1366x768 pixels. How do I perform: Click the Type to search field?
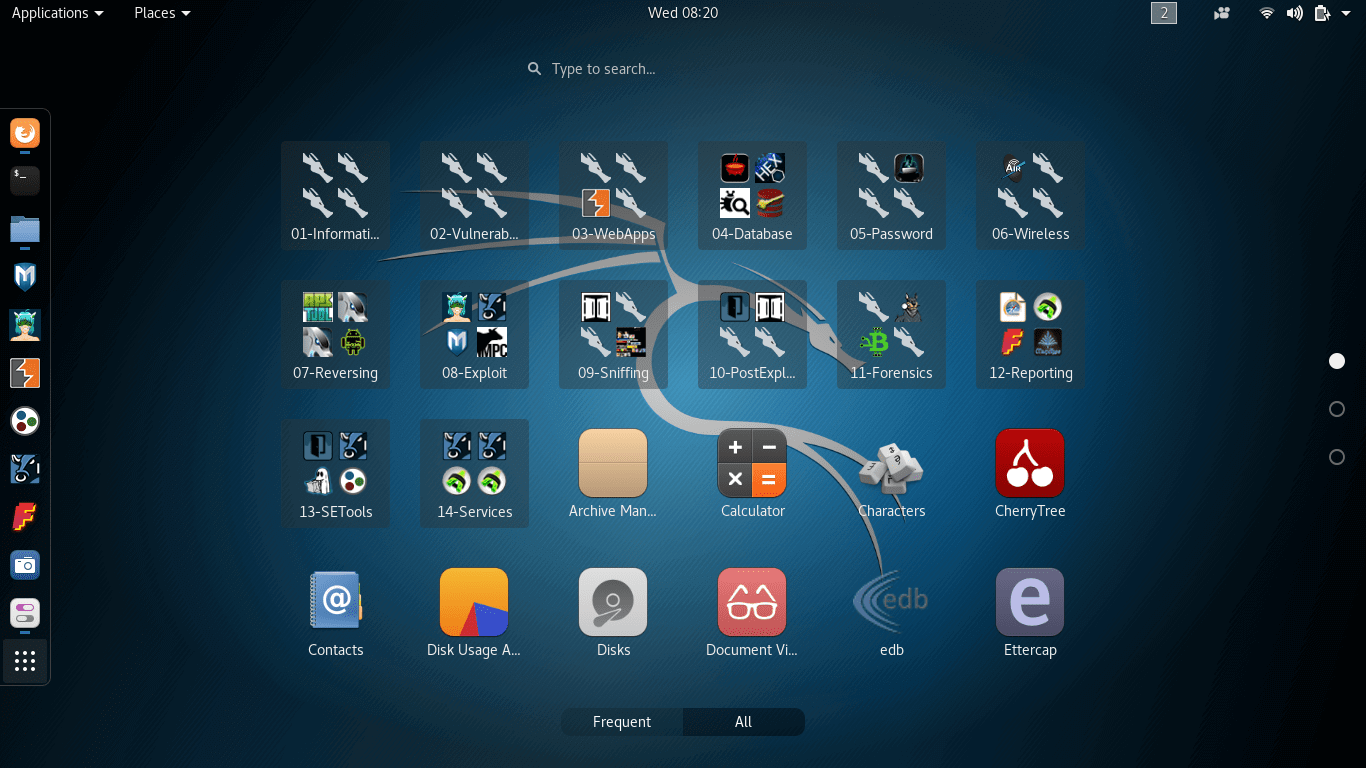coord(683,69)
